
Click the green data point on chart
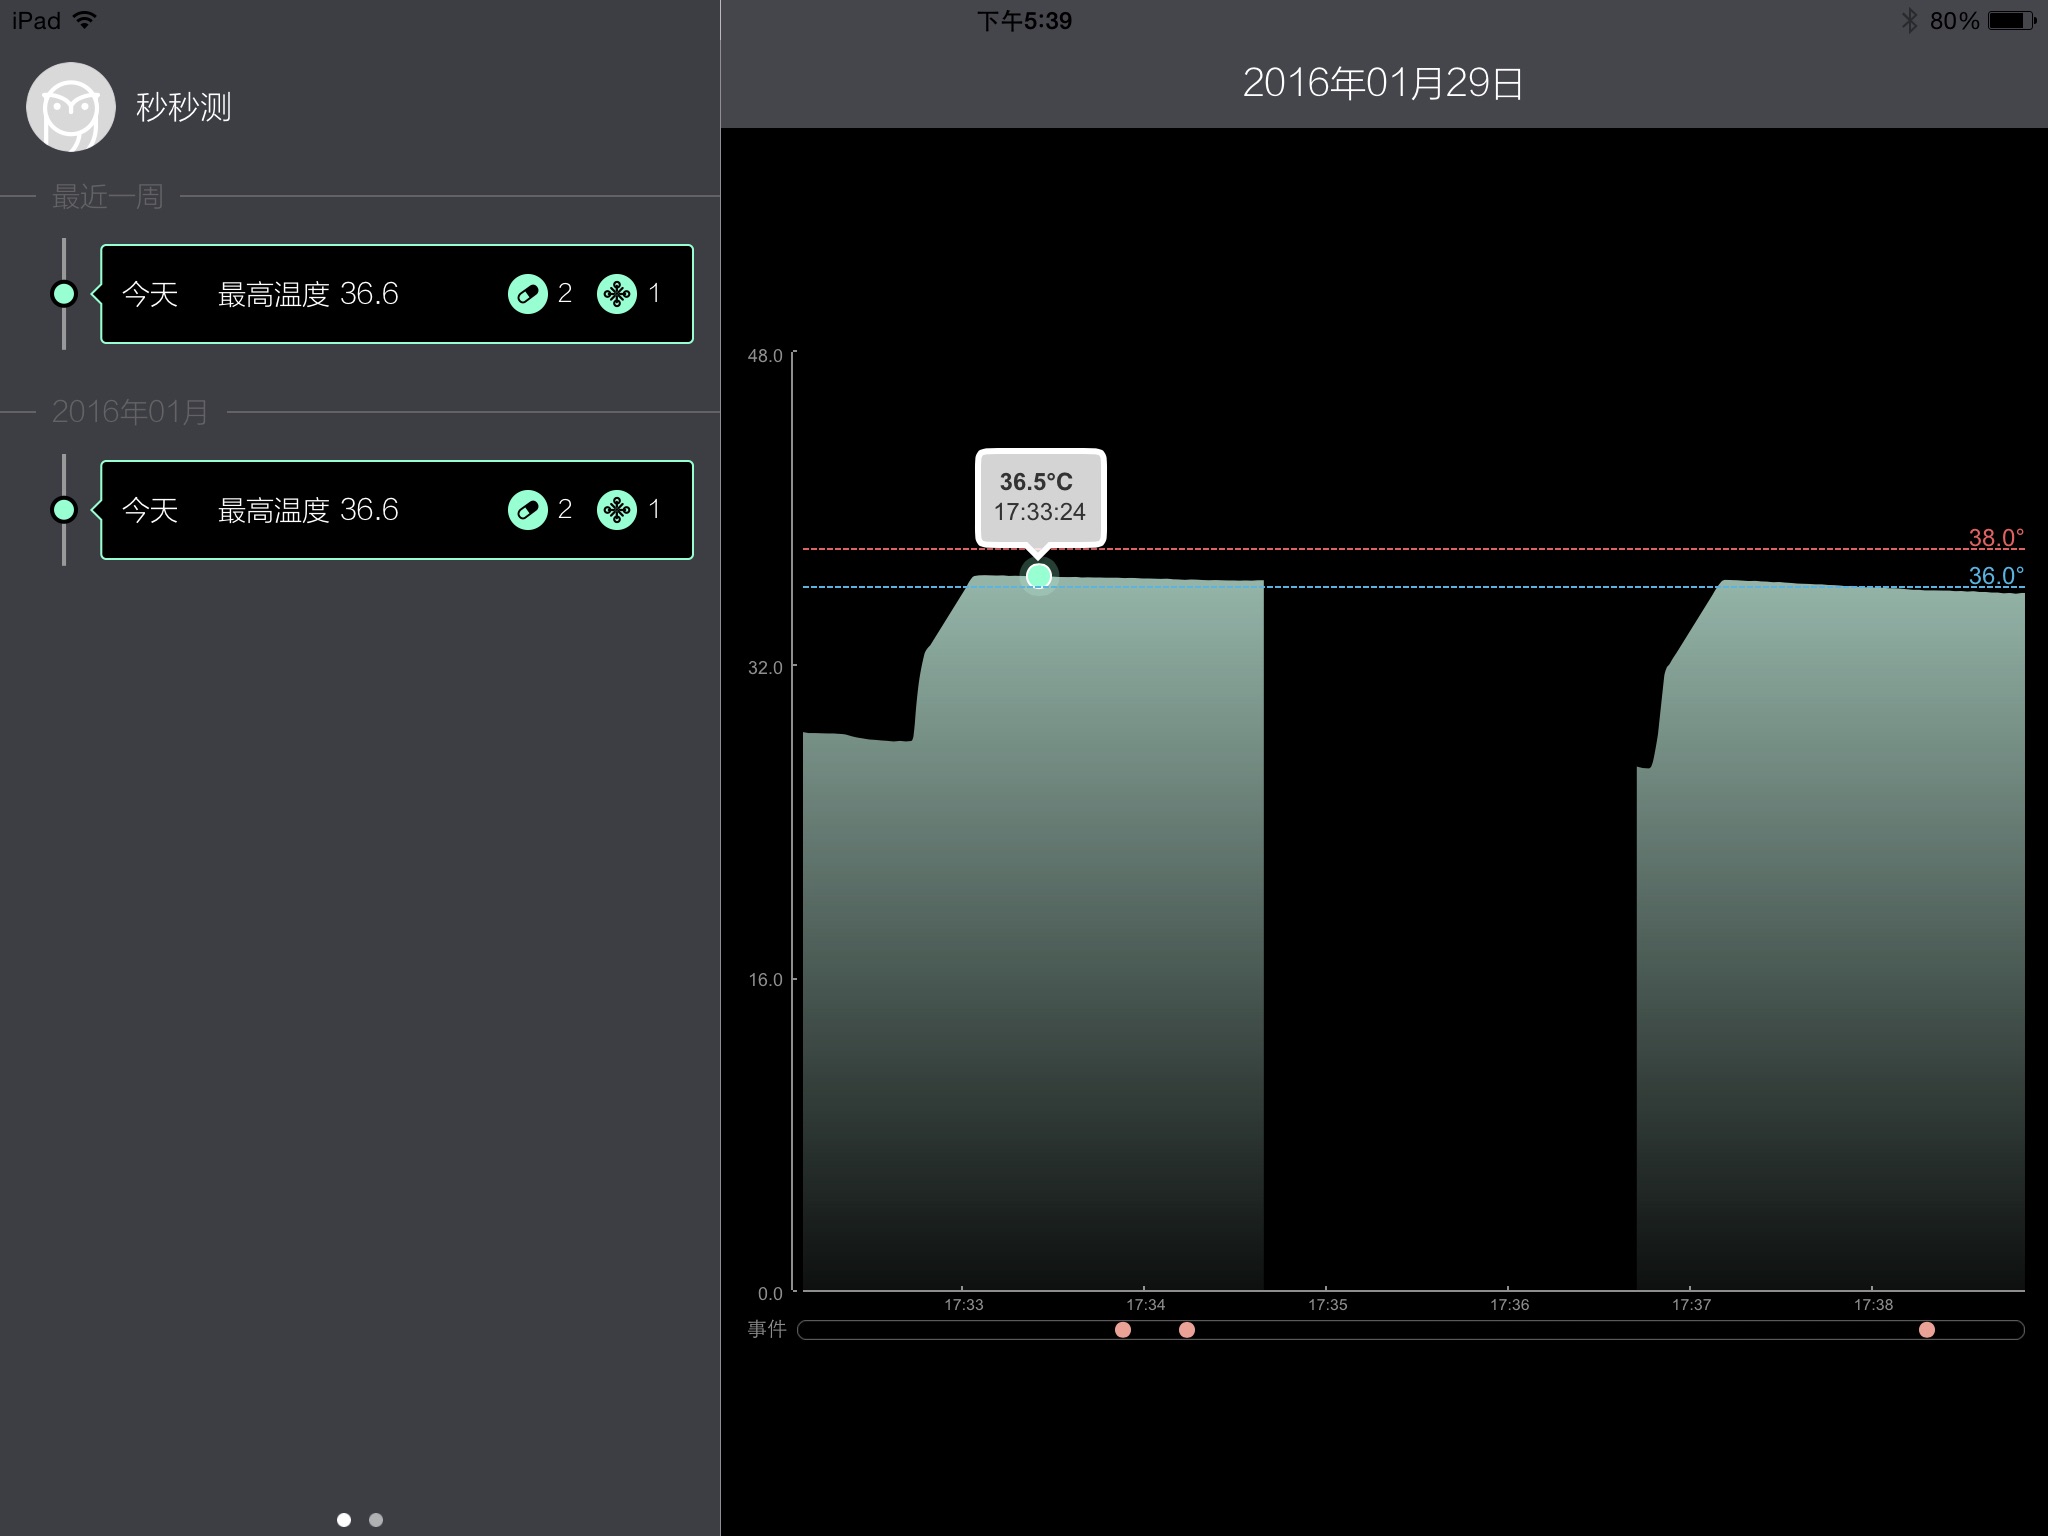tap(1039, 576)
